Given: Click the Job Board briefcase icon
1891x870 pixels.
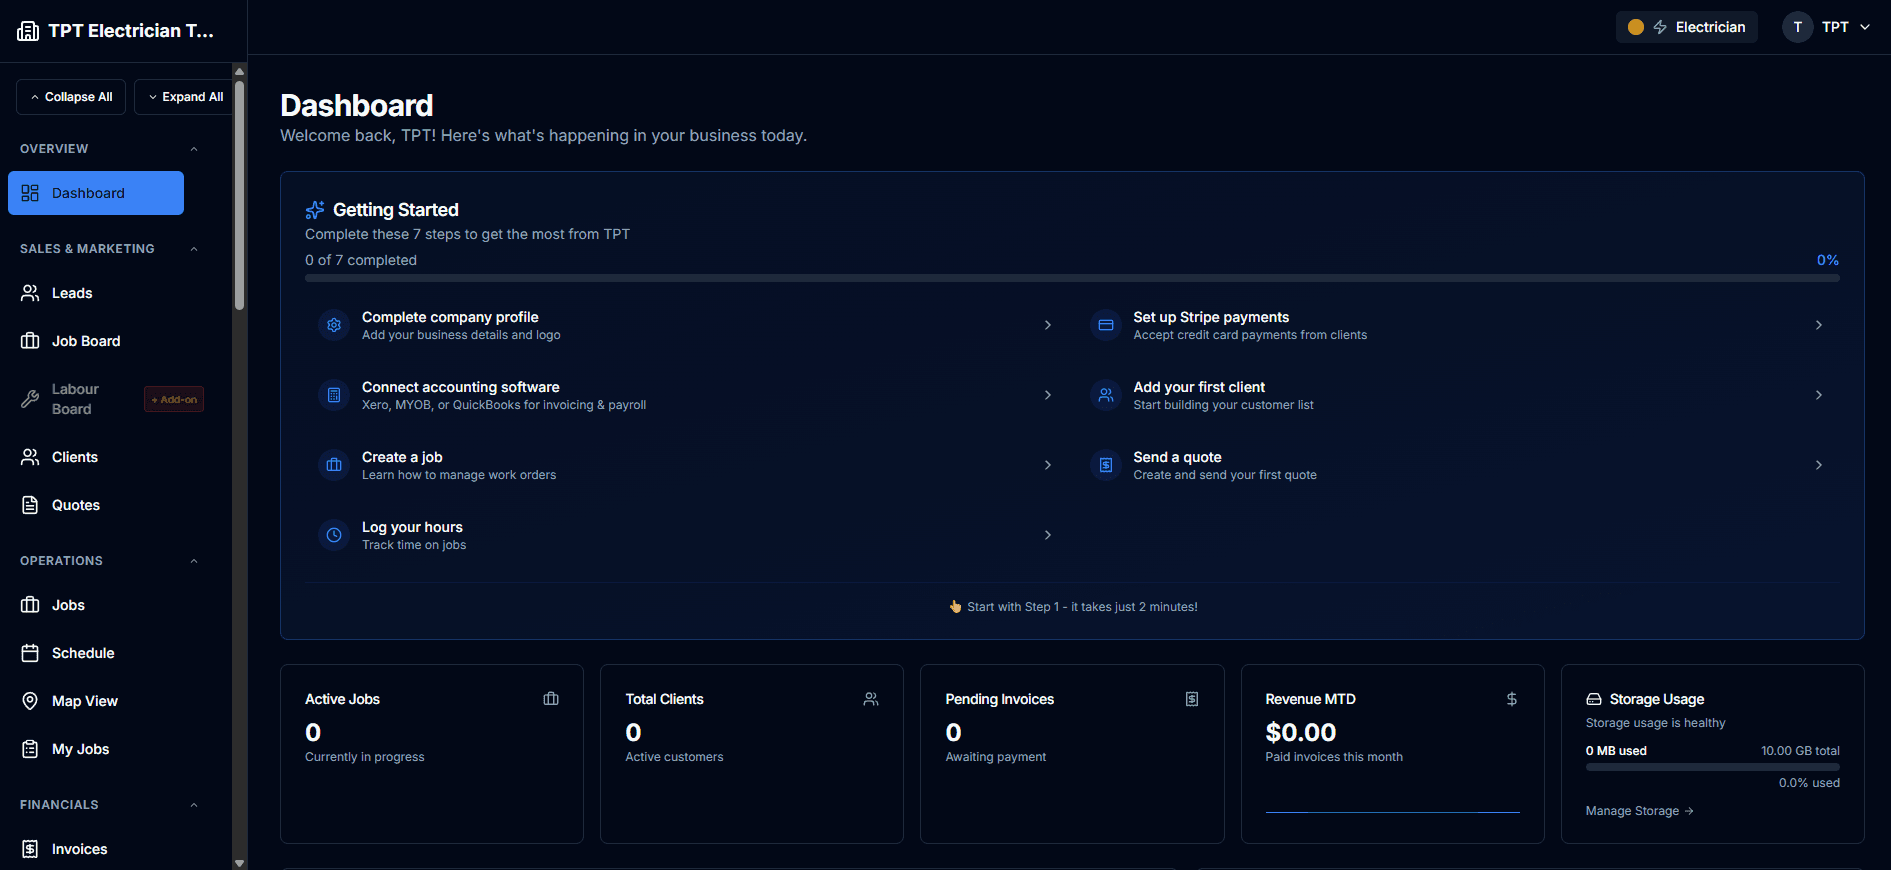Looking at the screenshot, I should tap(30, 341).
